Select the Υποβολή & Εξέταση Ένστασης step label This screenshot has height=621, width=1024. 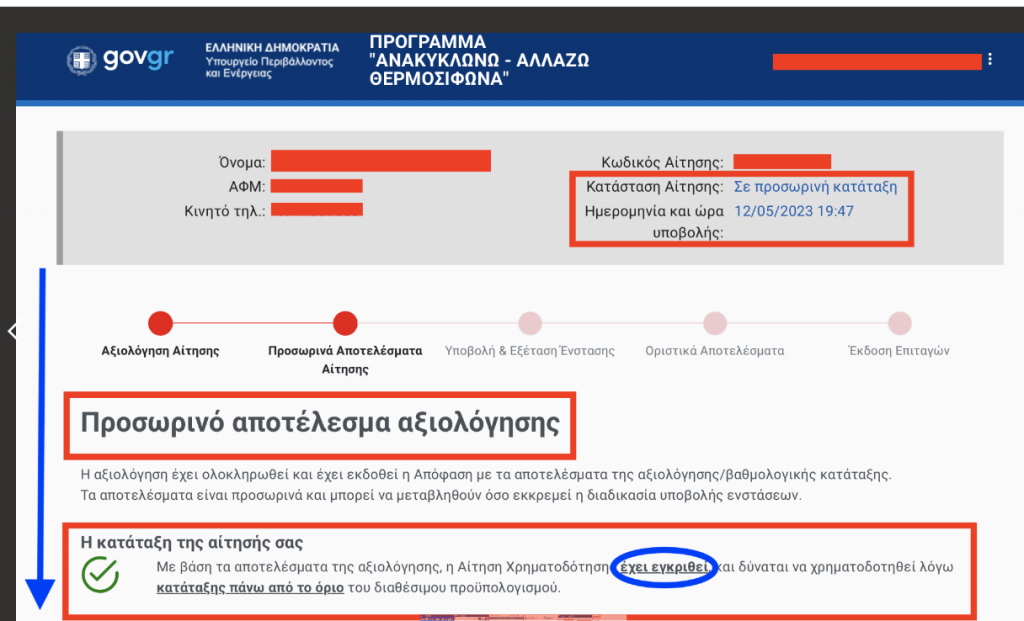[529, 351]
